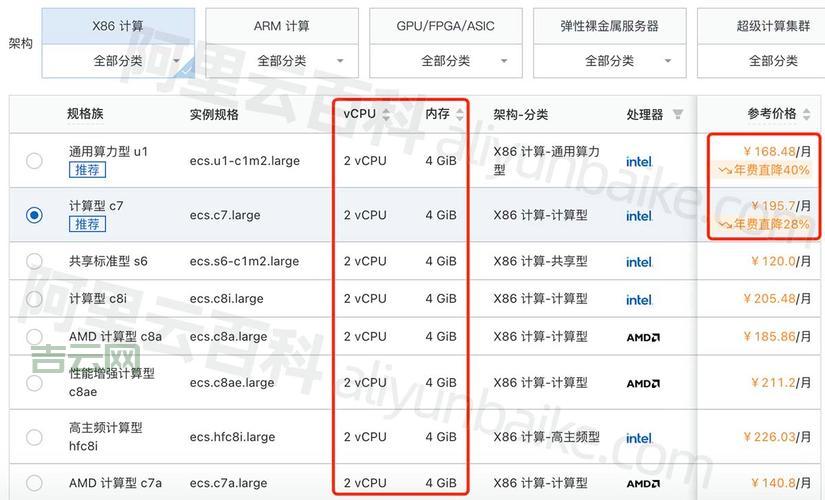Click AMD logo in ecs.c8a.large row
This screenshot has height=500, width=825.
(x=642, y=337)
